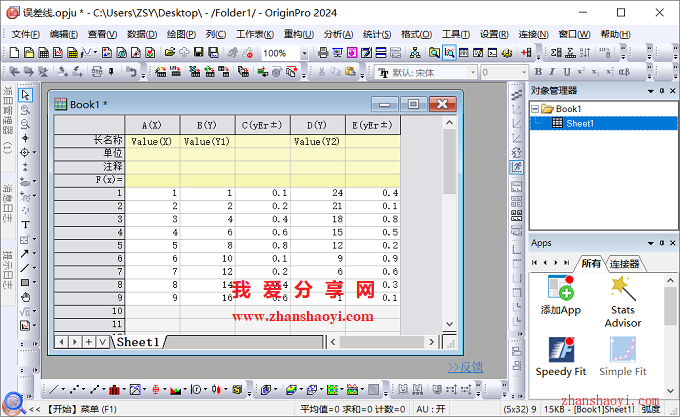This screenshot has height=417, width=680.
Task: Open the column chart type dropdown arrow
Action: (124, 390)
